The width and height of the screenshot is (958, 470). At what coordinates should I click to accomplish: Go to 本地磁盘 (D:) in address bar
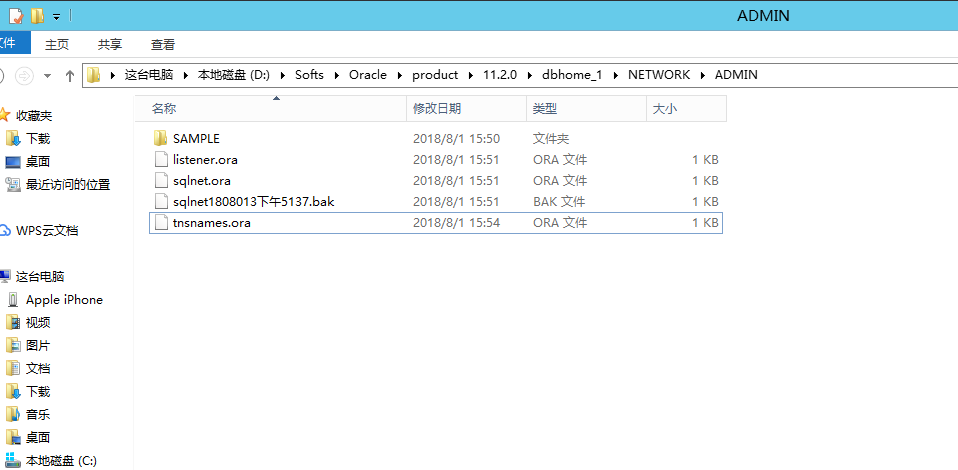point(234,75)
